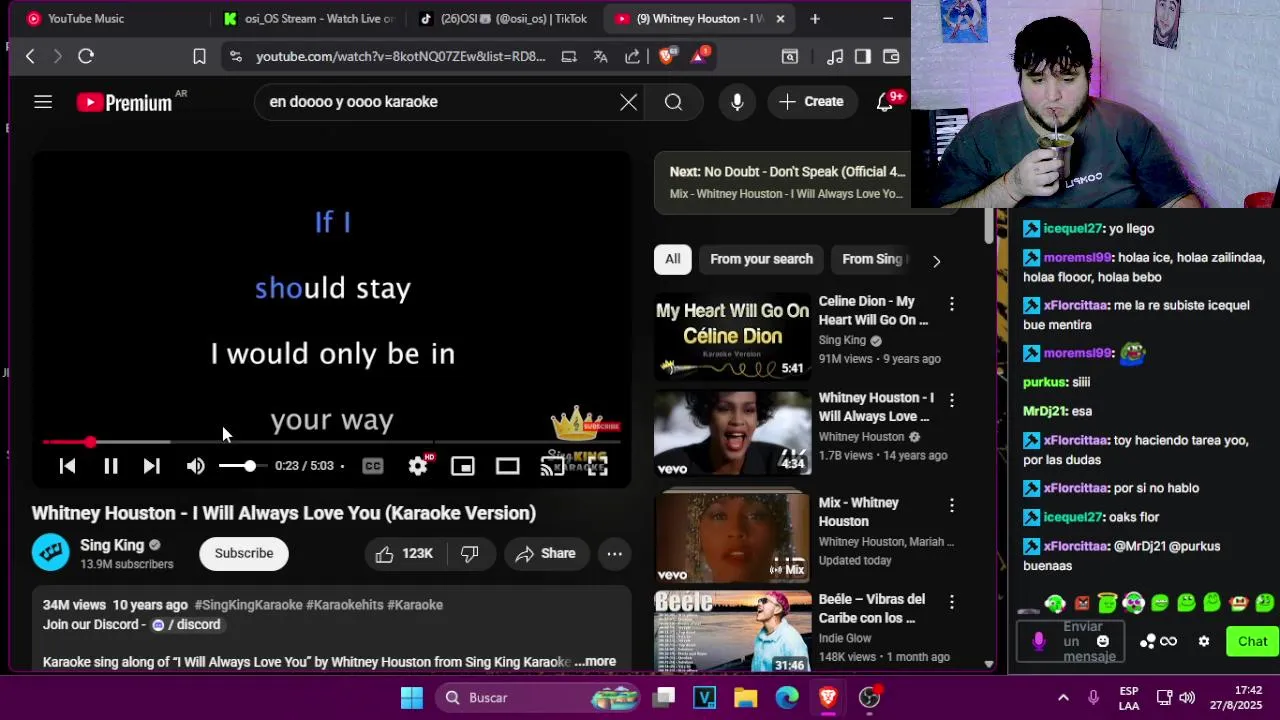
Task: Switch to the YouTube Music browser tab
Action: pyautogui.click(x=112, y=18)
